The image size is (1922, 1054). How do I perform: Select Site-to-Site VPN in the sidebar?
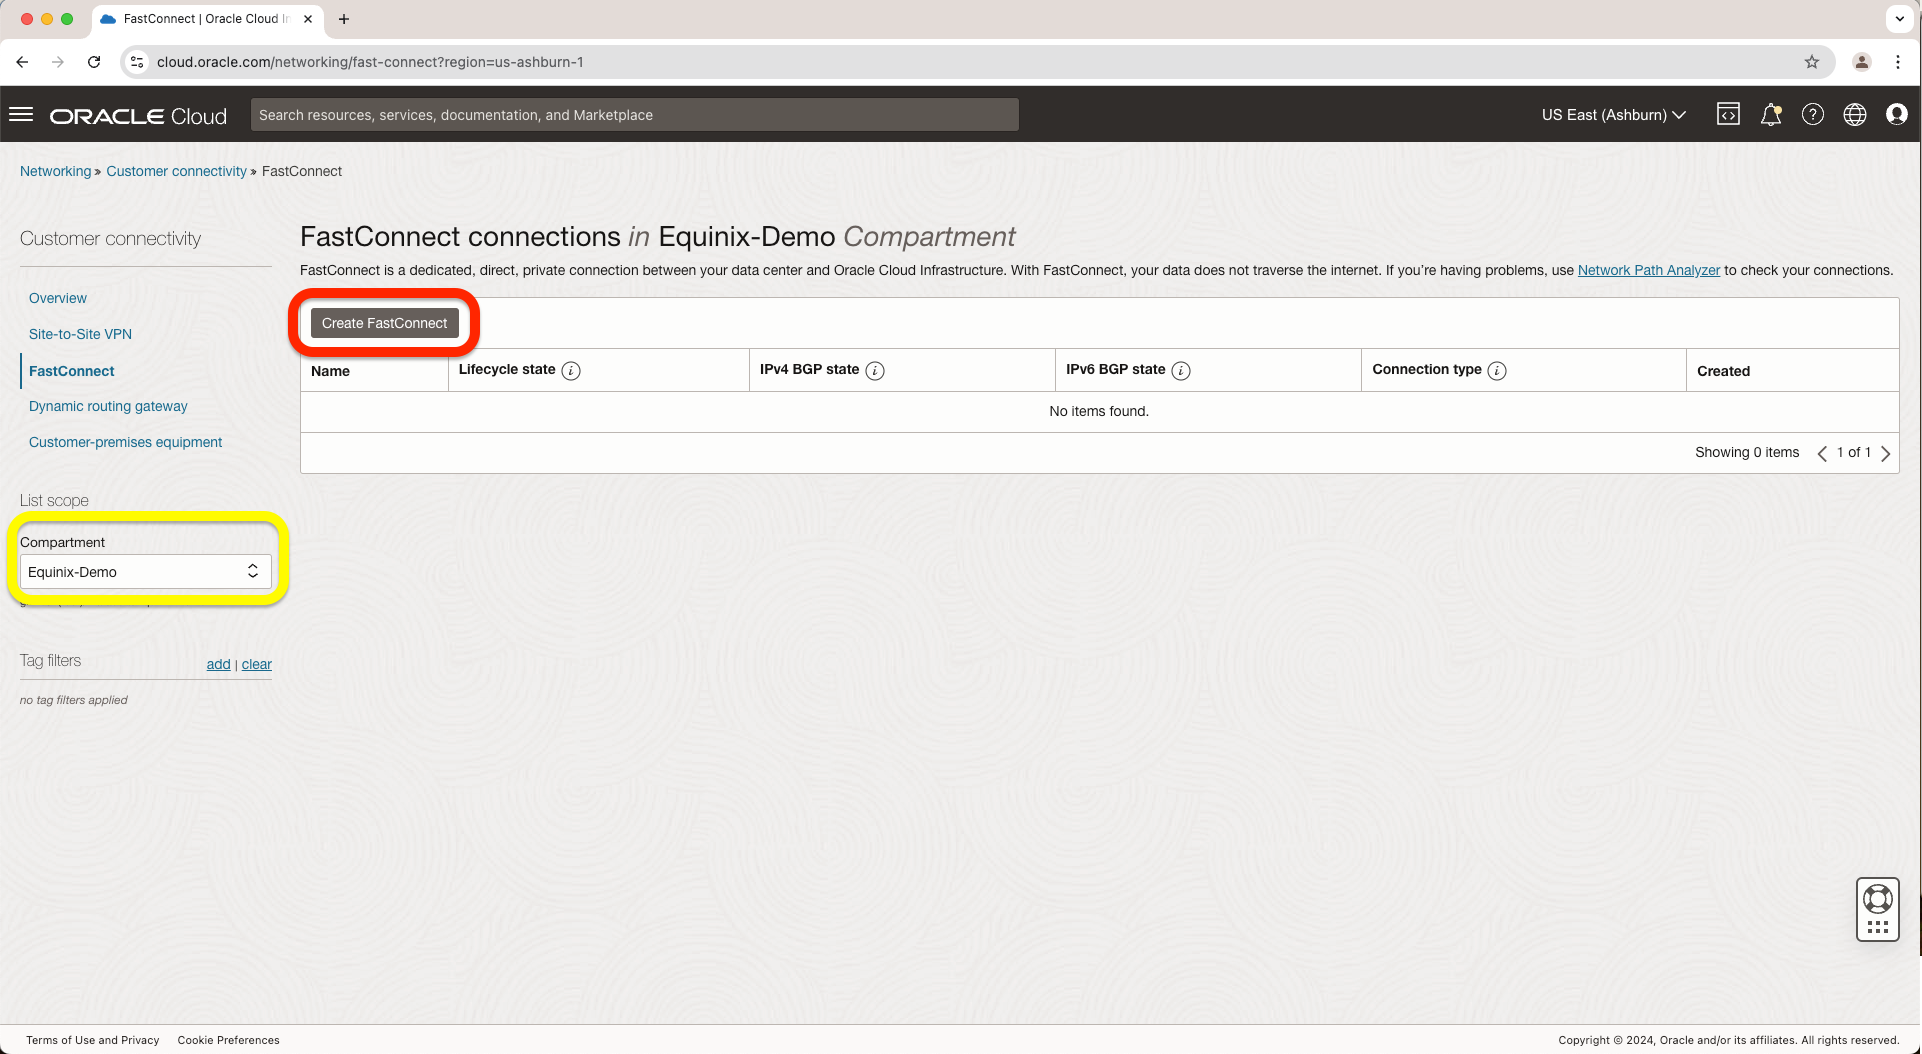coord(80,334)
